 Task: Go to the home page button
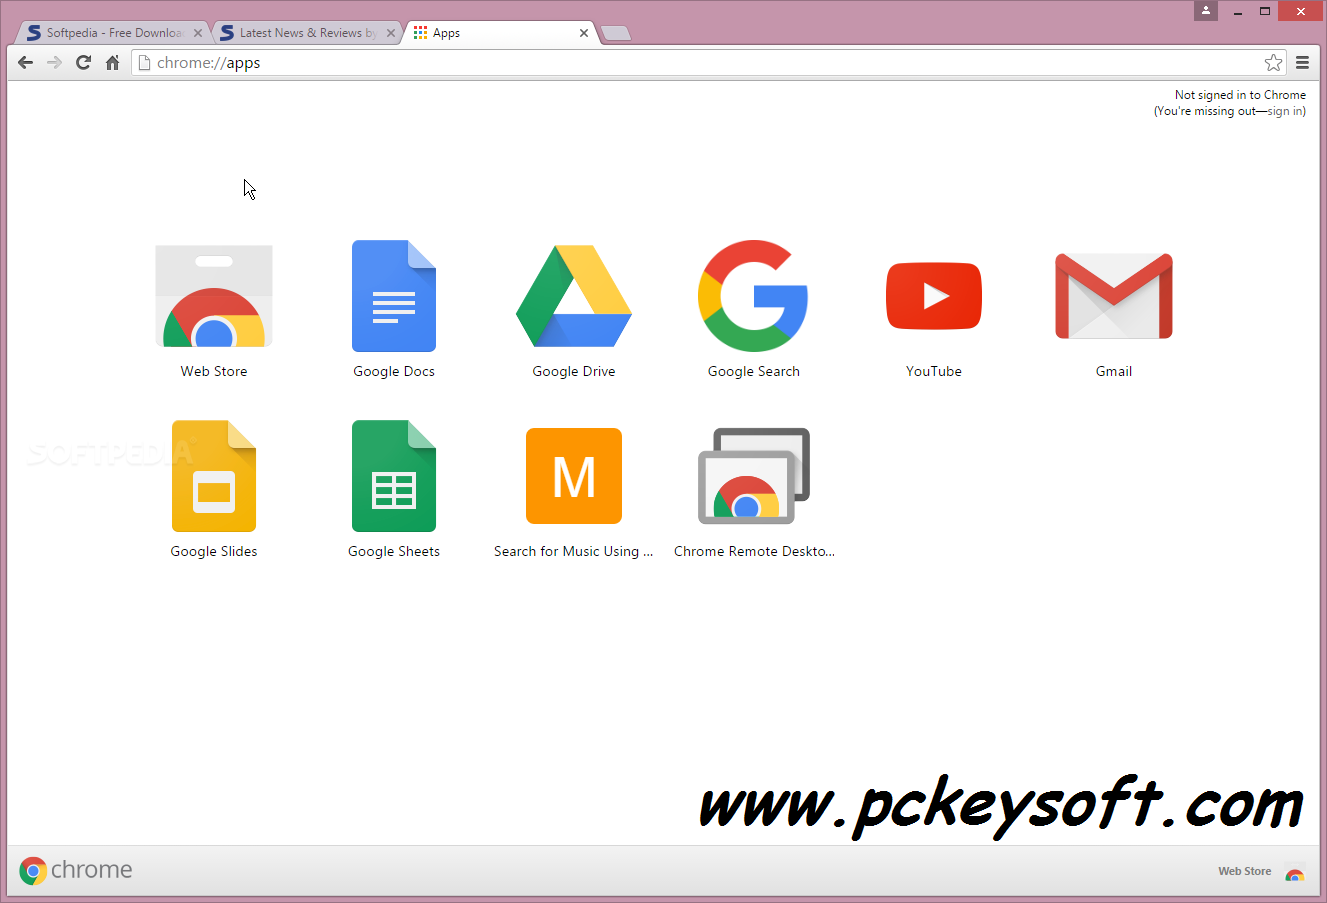tap(113, 63)
